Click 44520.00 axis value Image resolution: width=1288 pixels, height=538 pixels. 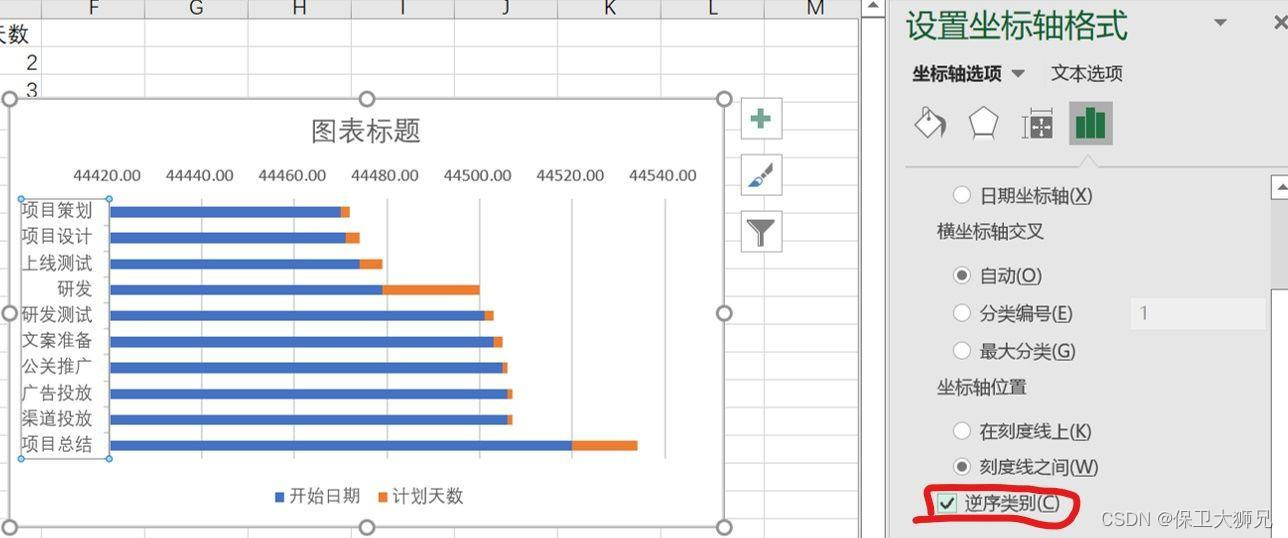click(570, 176)
